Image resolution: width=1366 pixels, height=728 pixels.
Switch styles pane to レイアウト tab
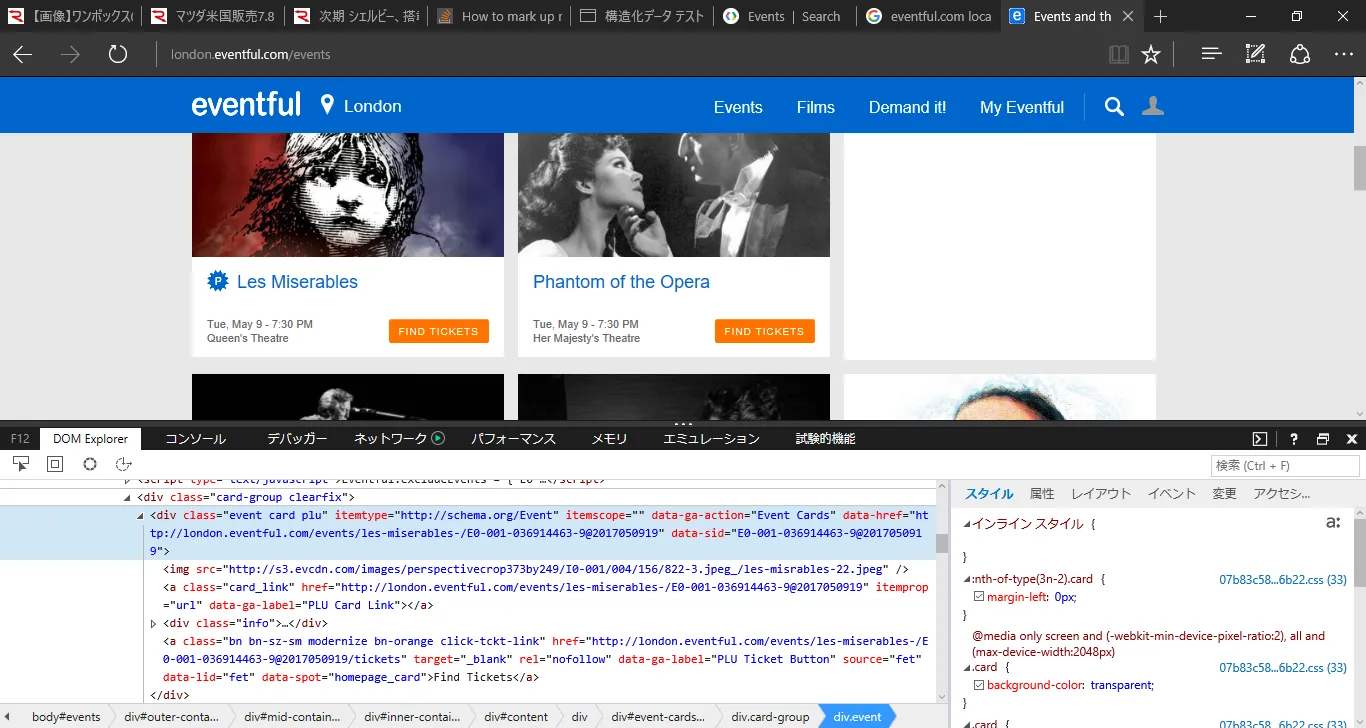(1101, 494)
